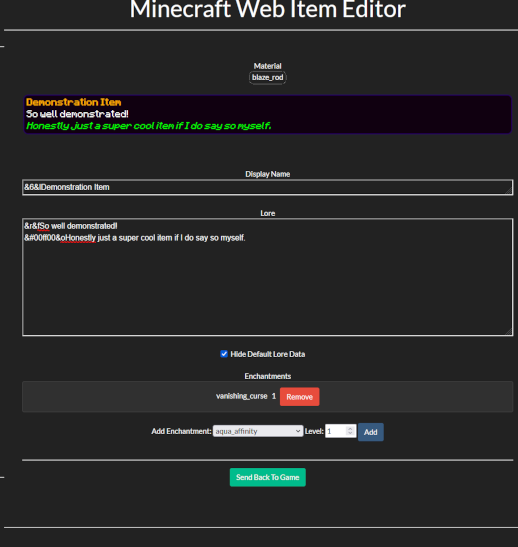Image resolution: width=518 pixels, height=547 pixels.
Task: Click the 'vanishing_curse' enchantment name
Action: point(241,396)
